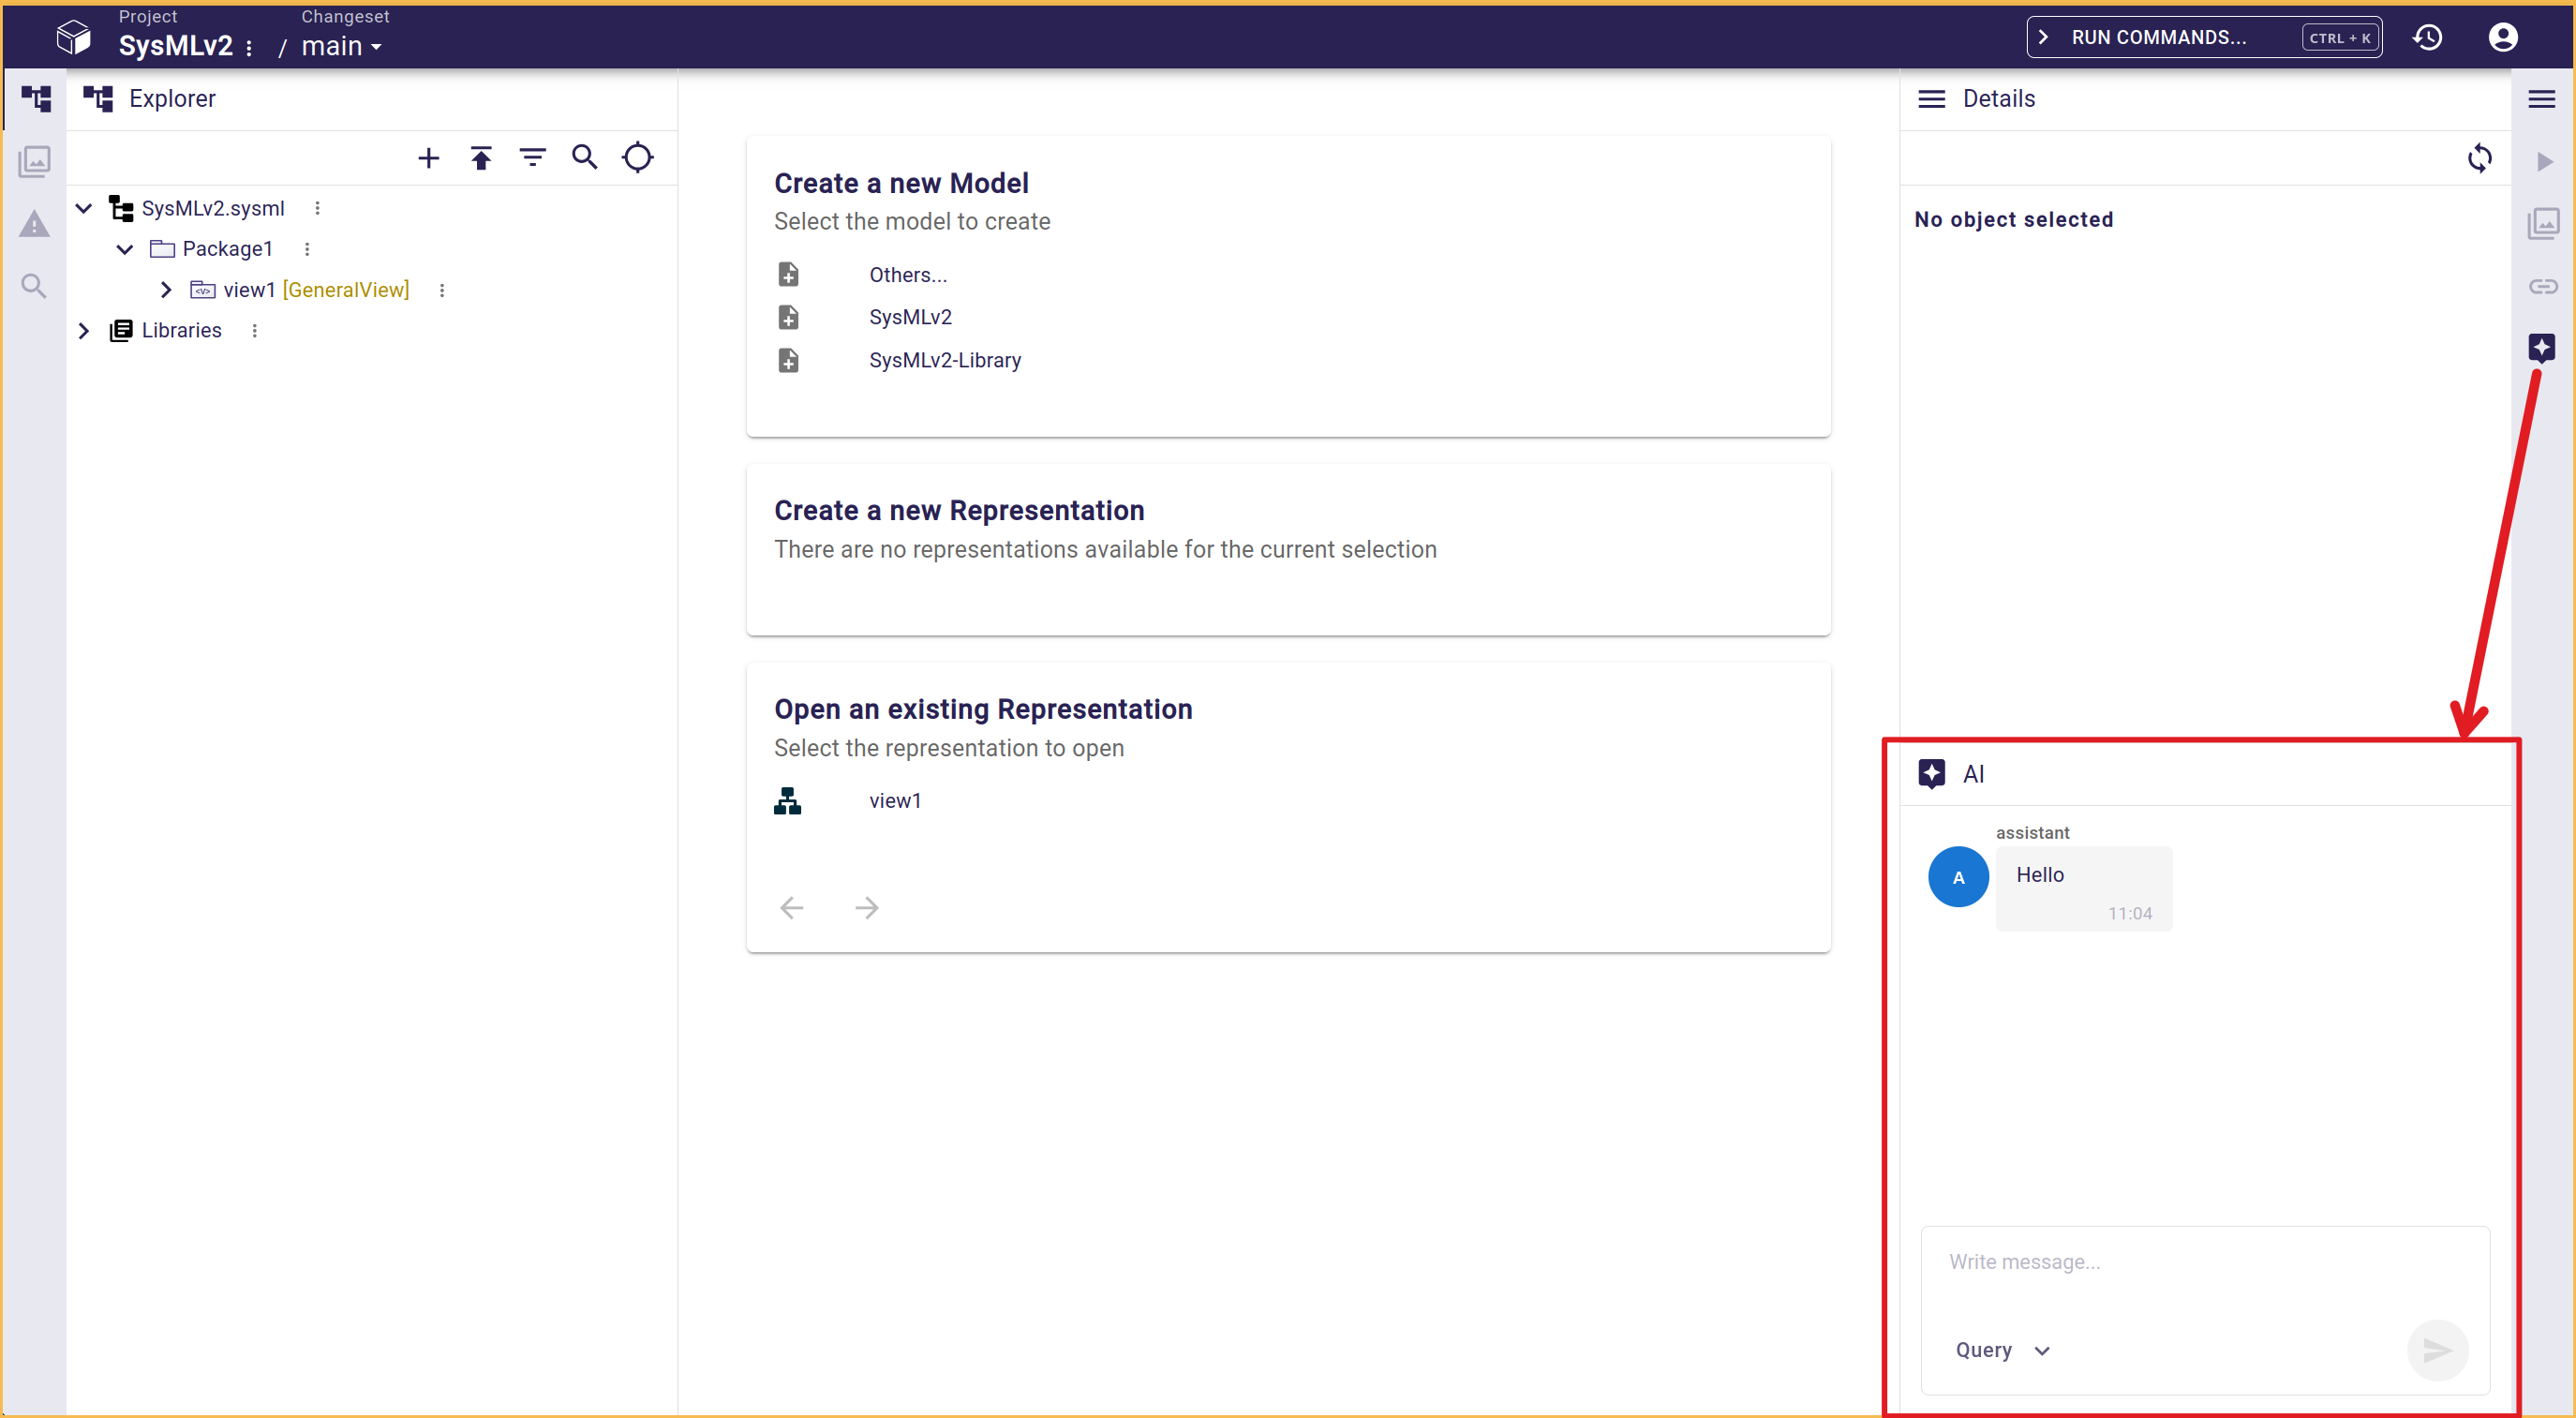The image size is (2576, 1418).
Task: Open the more menu for Libraries
Action: 255,331
